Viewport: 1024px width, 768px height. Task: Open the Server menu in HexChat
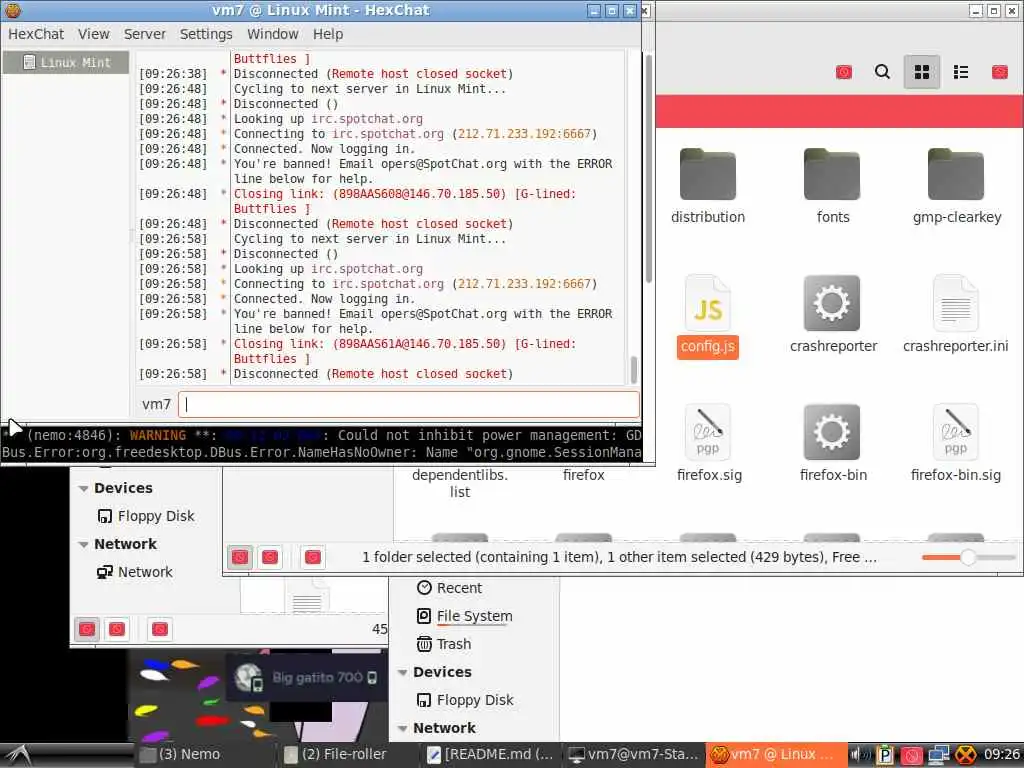[x=144, y=34]
